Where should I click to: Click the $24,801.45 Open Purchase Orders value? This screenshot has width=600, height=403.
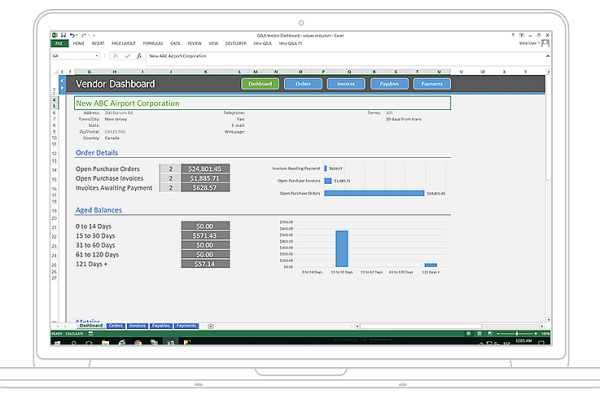[205, 169]
